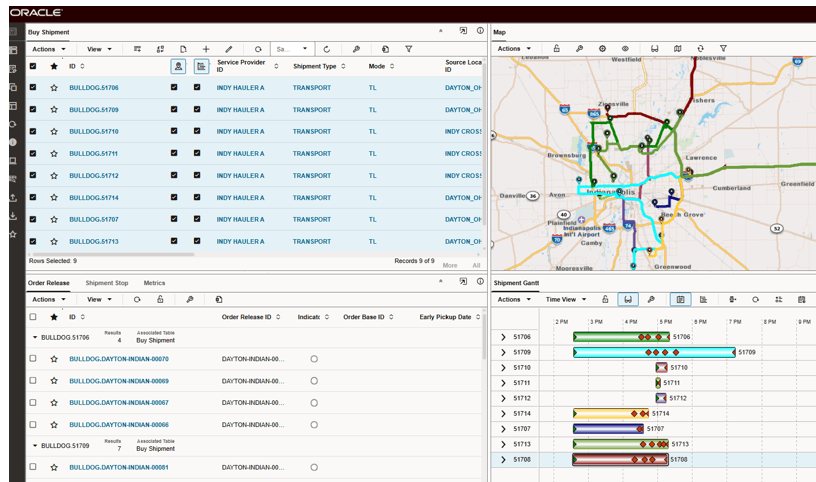Switch to the Metrics tab

click(x=154, y=283)
